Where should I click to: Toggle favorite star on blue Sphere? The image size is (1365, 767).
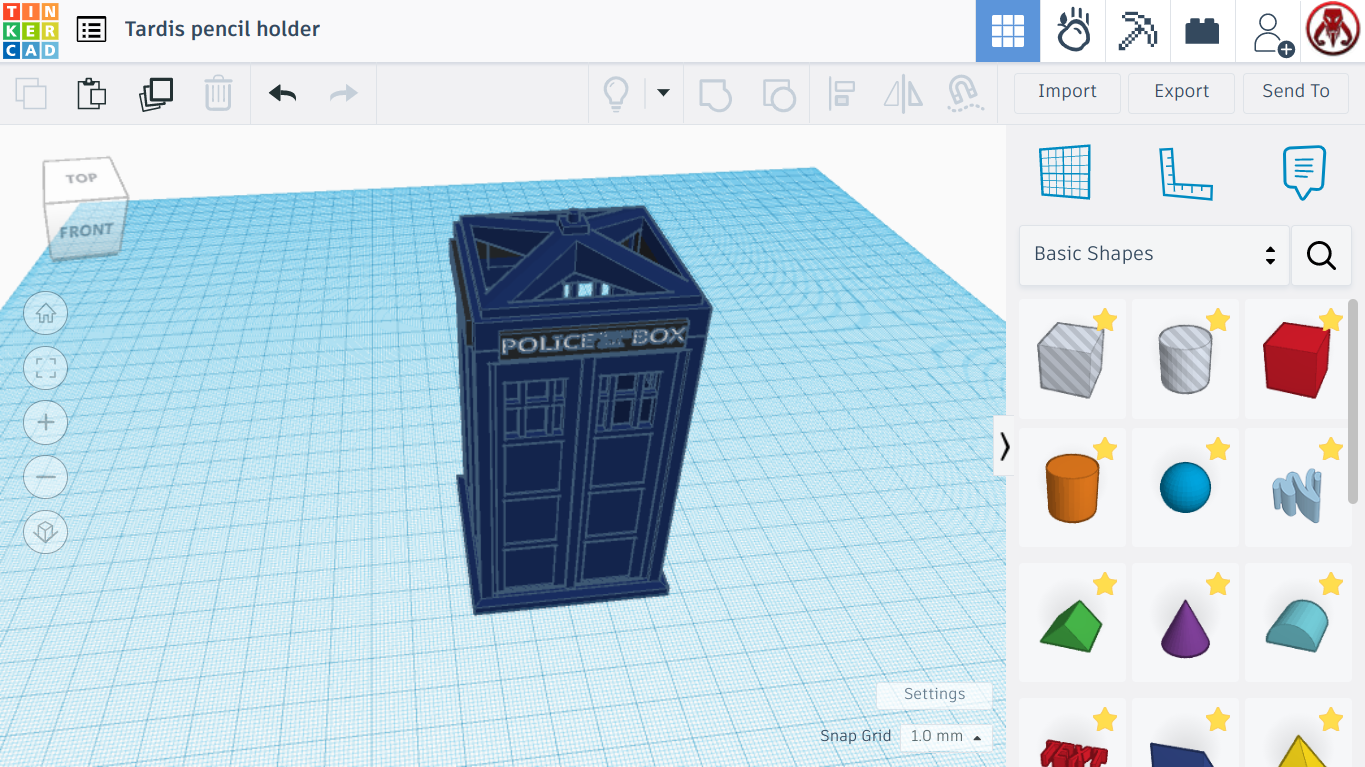coord(1217,449)
